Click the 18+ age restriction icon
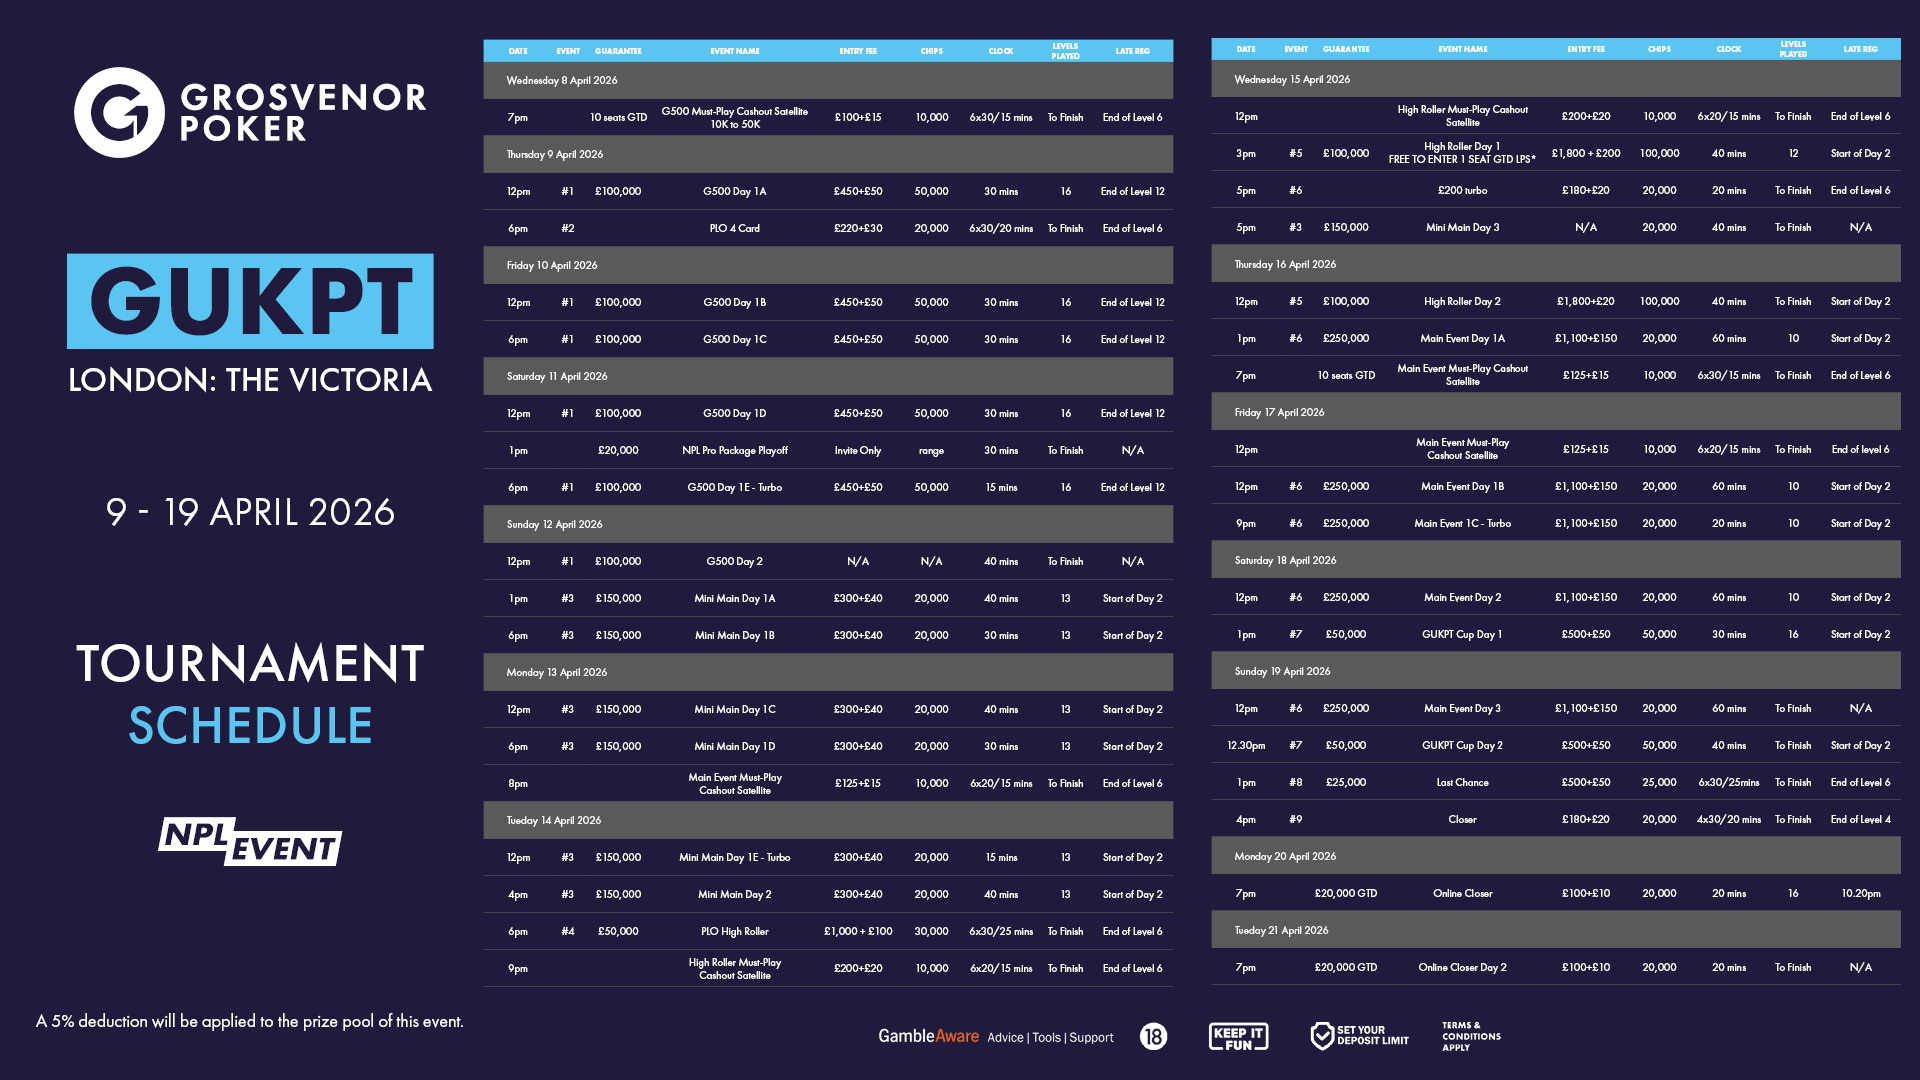This screenshot has height=1080, width=1920. 1153,1037
